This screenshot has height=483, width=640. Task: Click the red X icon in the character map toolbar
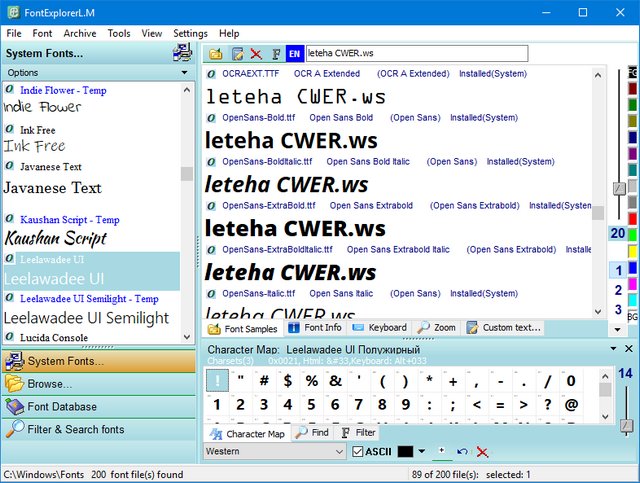483,452
